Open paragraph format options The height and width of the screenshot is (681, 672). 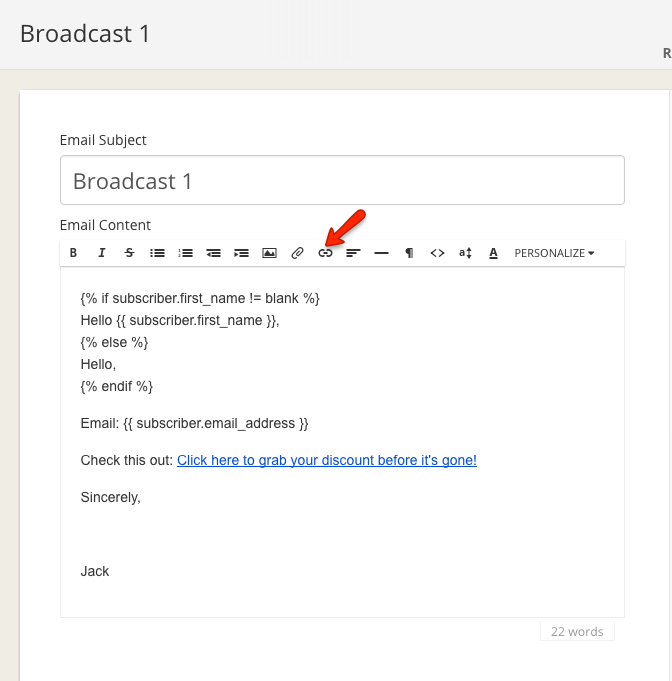pyautogui.click(x=409, y=253)
